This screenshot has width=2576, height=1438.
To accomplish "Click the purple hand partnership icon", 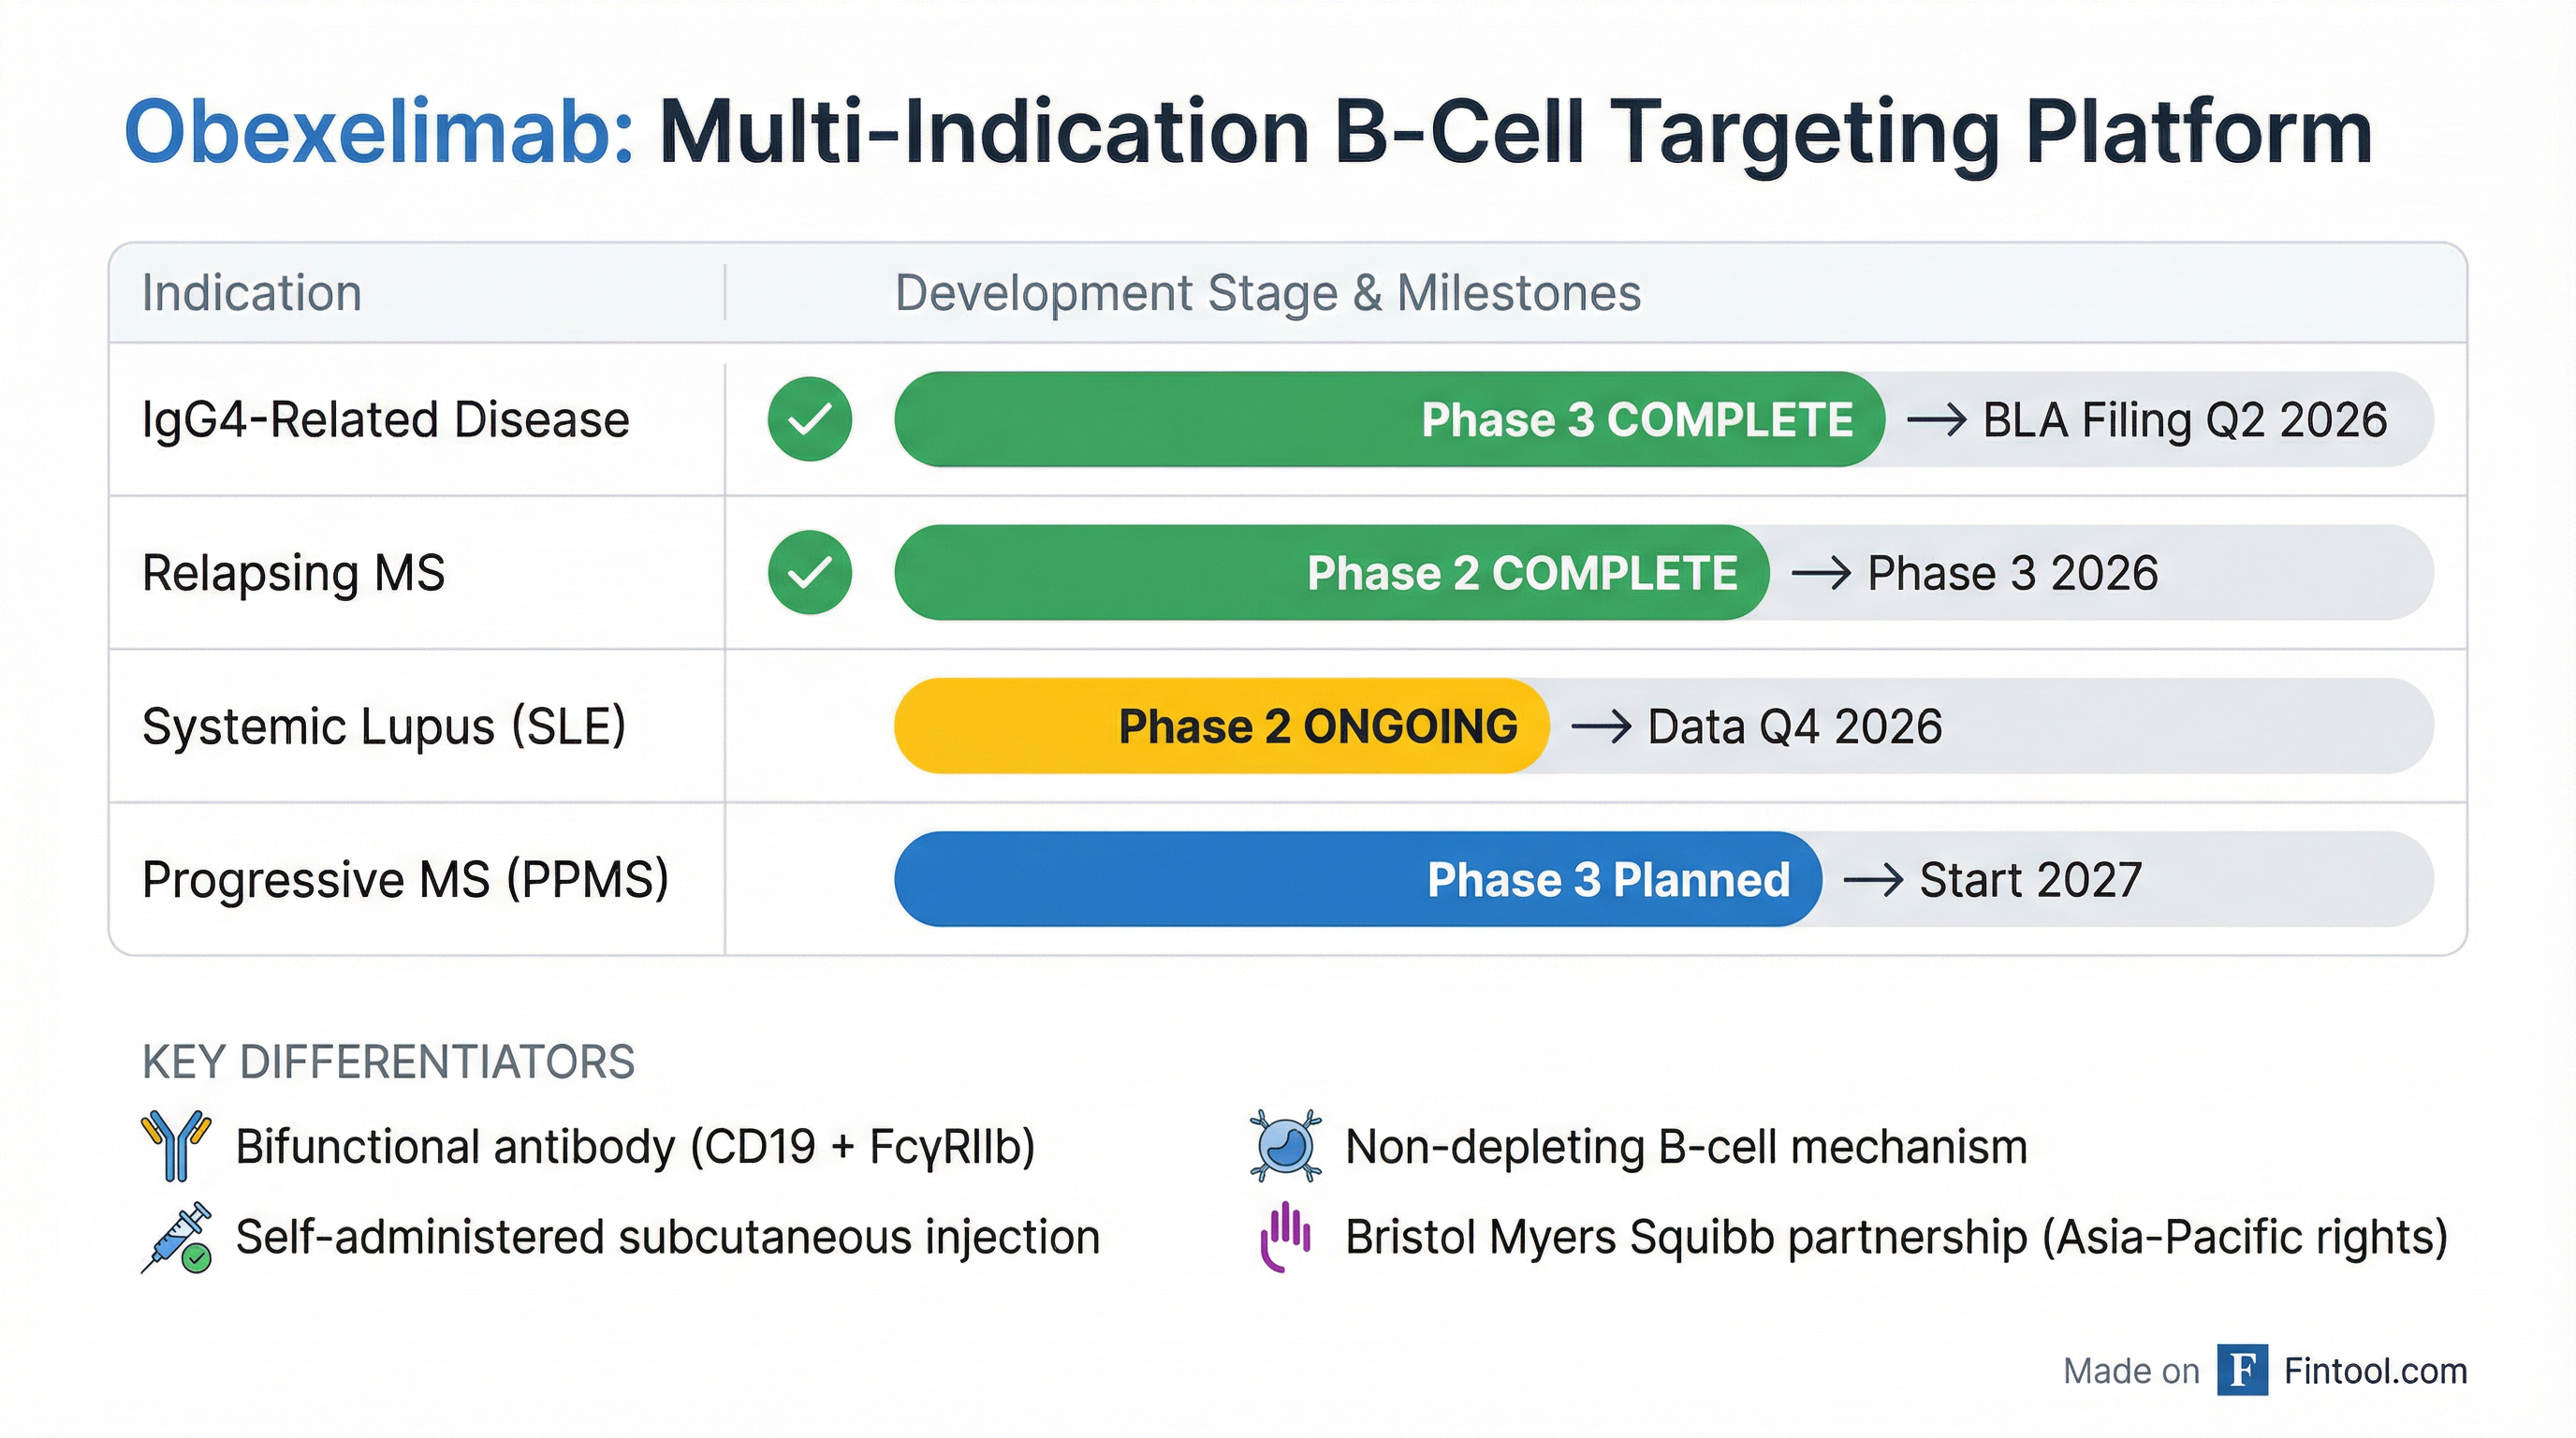I will (1285, 1236).
